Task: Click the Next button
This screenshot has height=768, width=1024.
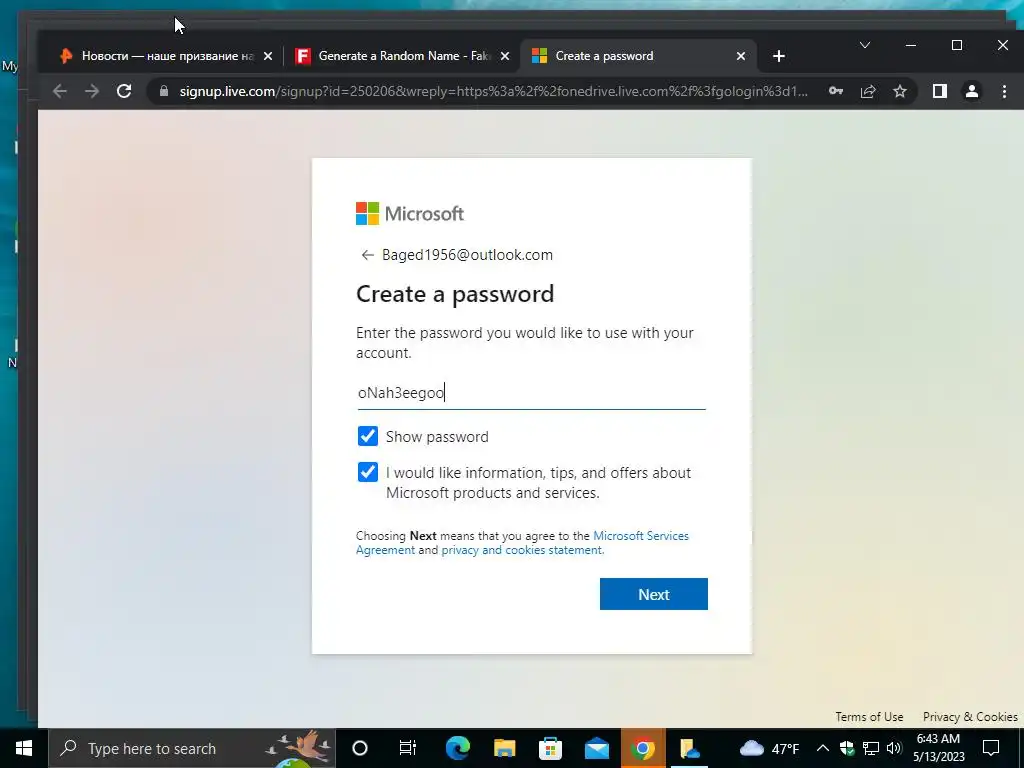Action: [654, 594]
